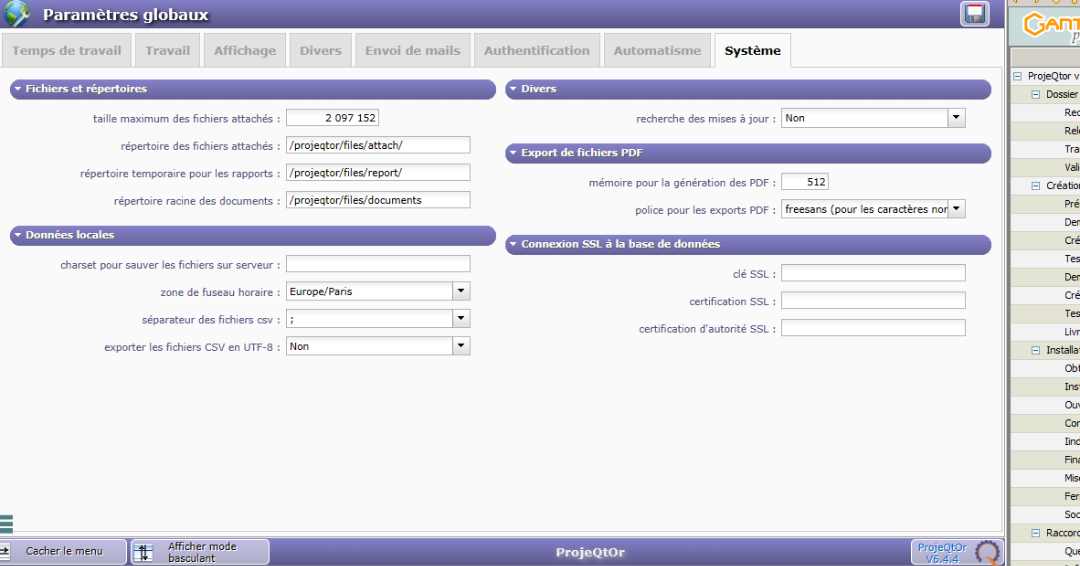Image resolution: width=1080 pixels, height=566 pixels.
Task: Switch to the Envoi de mails tab
Action: coord(412,51)
